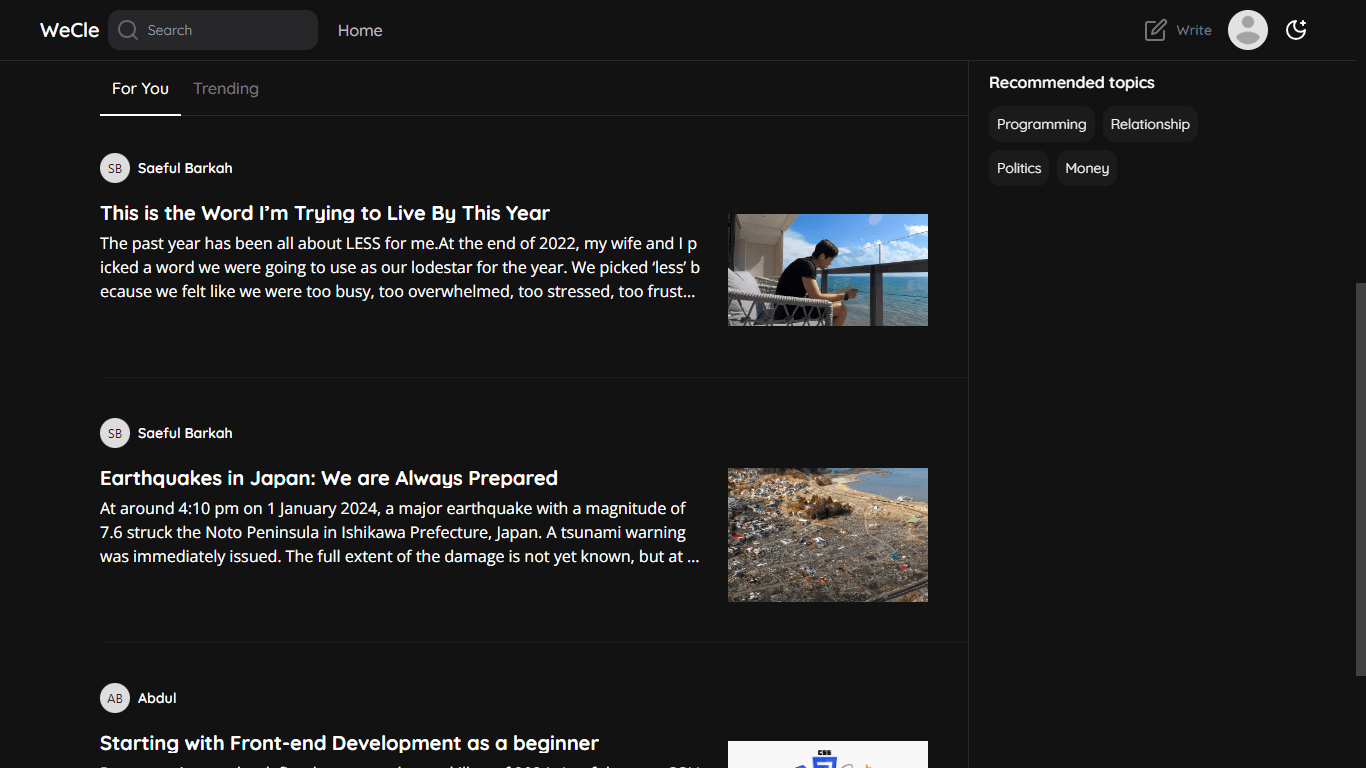1366x768 pixels.
Task: Select the For You tab
Action: pos(140,88)
